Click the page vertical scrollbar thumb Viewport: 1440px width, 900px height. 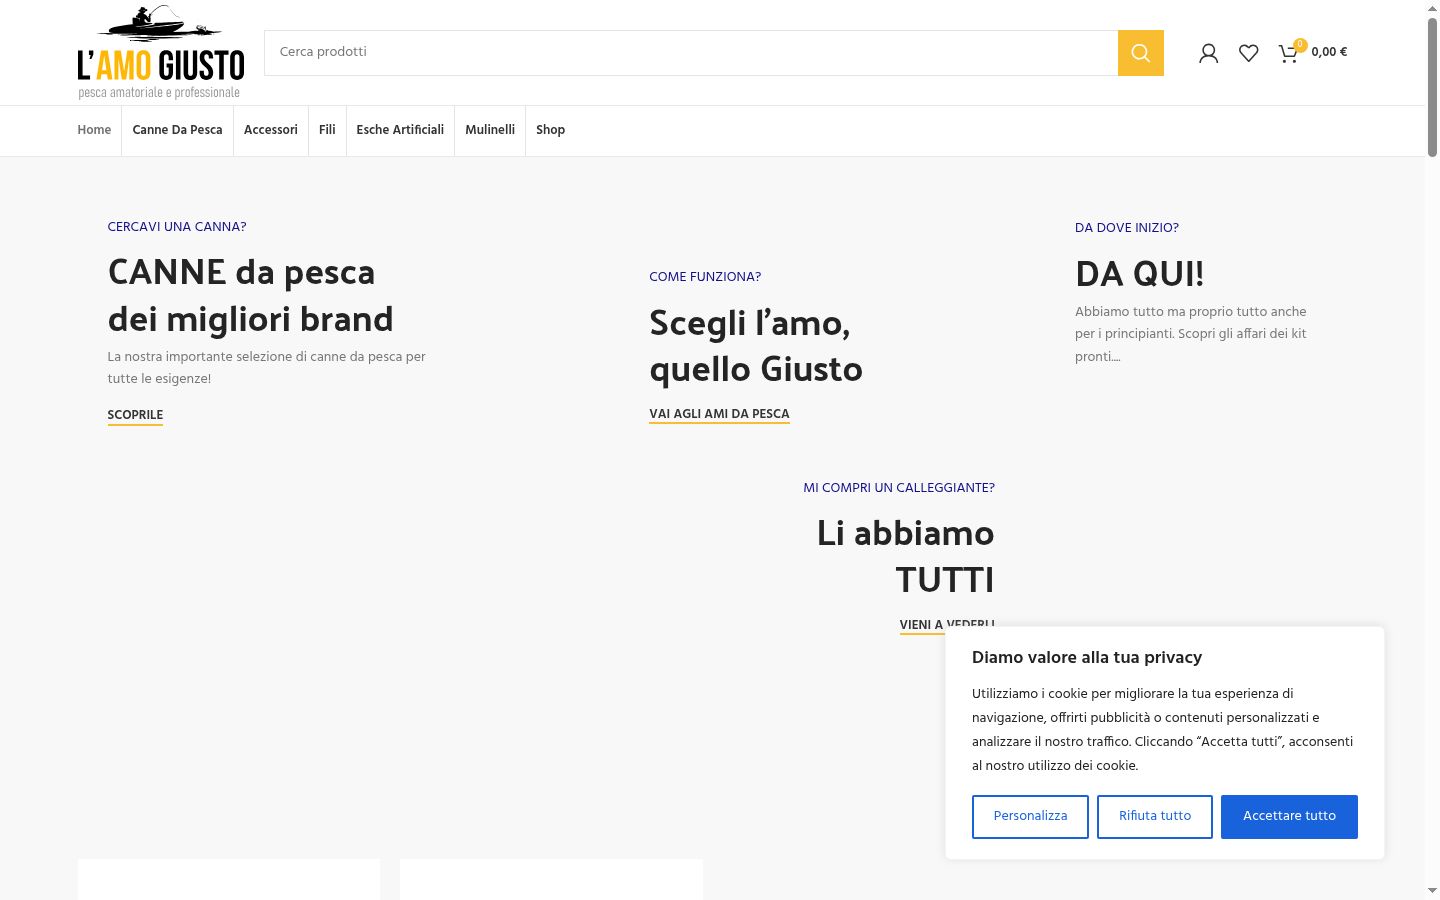click(1432, 86)
